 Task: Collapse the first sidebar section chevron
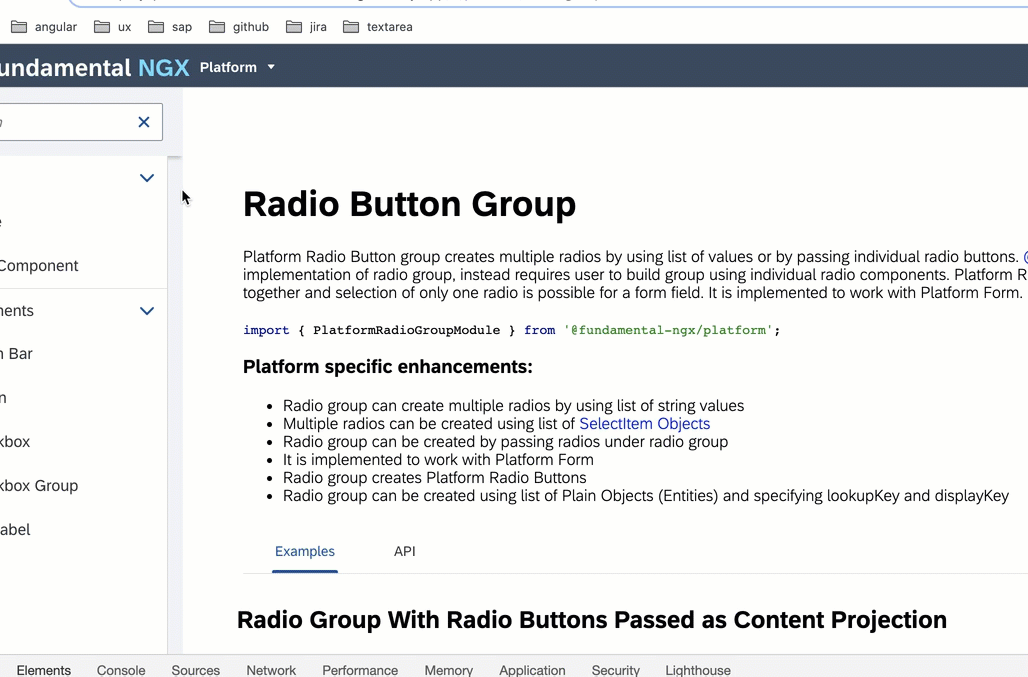point(147,178)
